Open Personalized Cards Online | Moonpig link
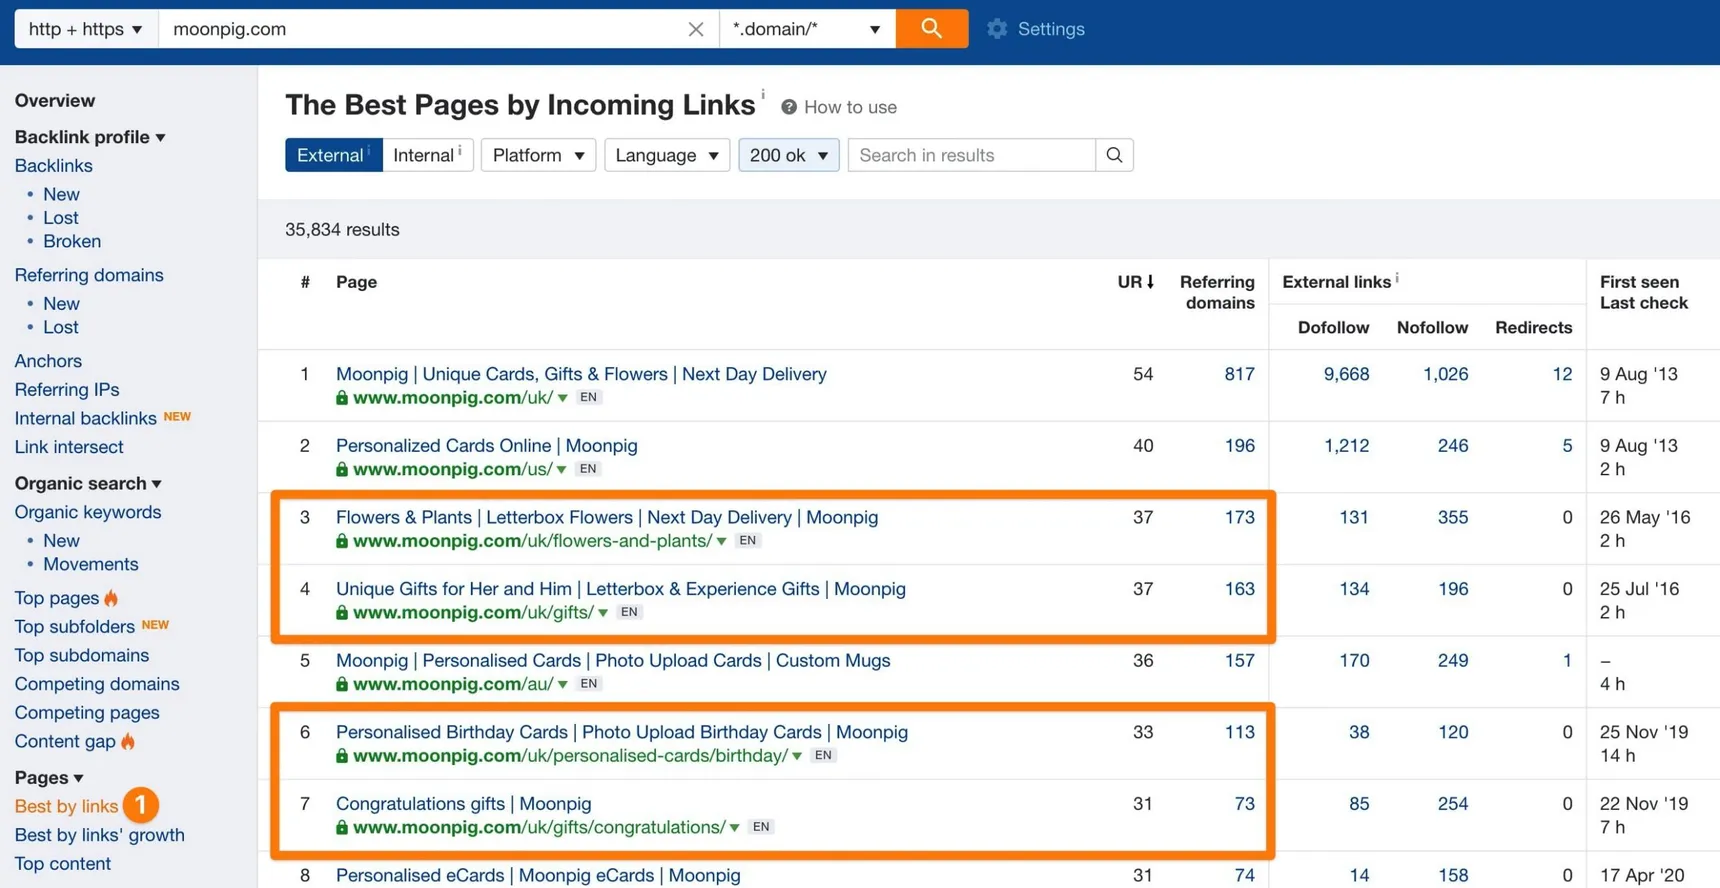 point(487,446)
